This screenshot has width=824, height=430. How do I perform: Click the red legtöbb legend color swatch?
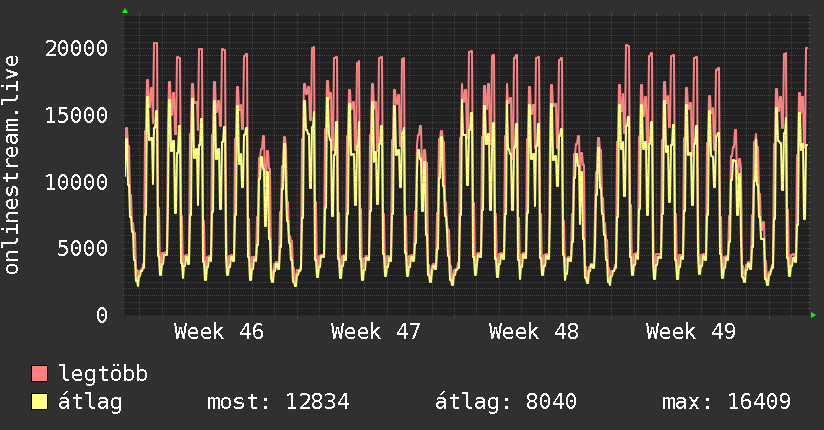point(40,374)
